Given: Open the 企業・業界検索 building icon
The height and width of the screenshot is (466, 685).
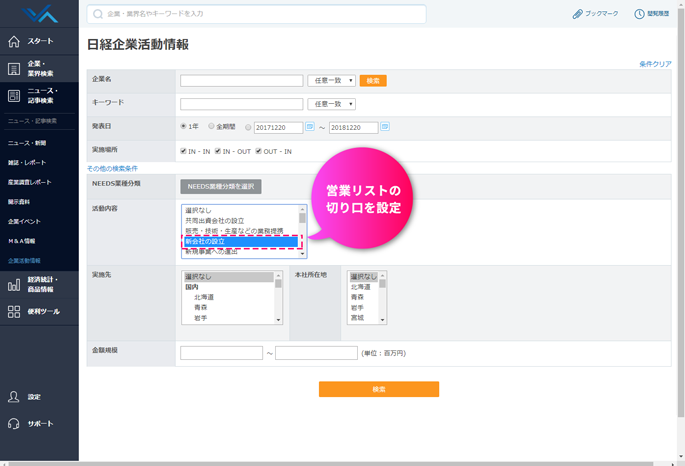Looking at the screenshot, I should pyautogui.click(x=14, y=69).
